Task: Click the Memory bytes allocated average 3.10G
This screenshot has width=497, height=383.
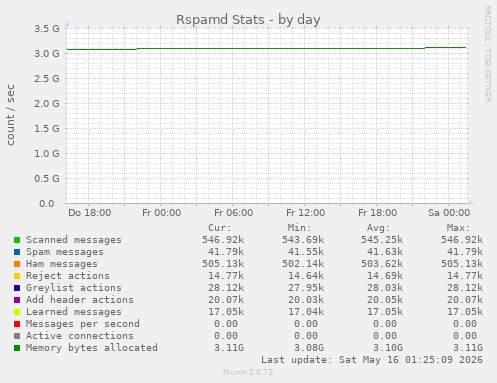Action: 388,348
